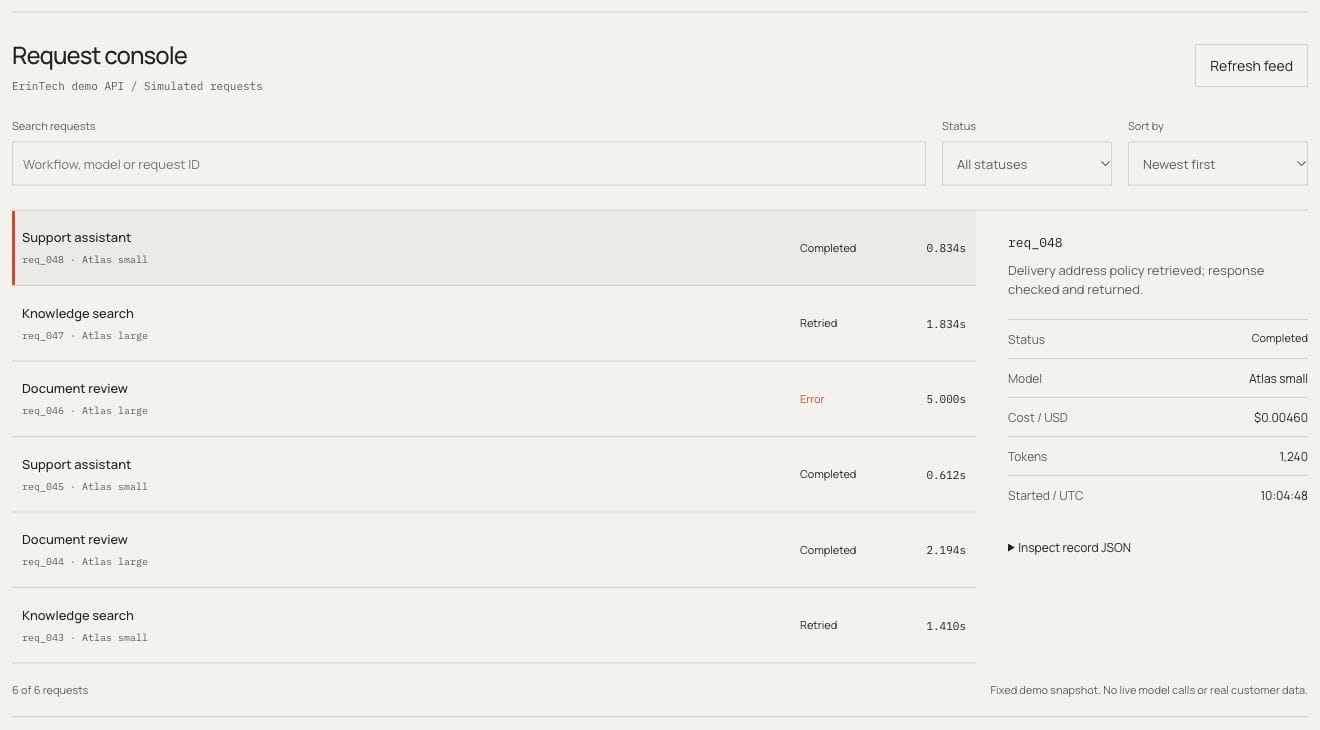Click the red Error status label
Screen dimensions: 1320x730
tap(812, 399)
